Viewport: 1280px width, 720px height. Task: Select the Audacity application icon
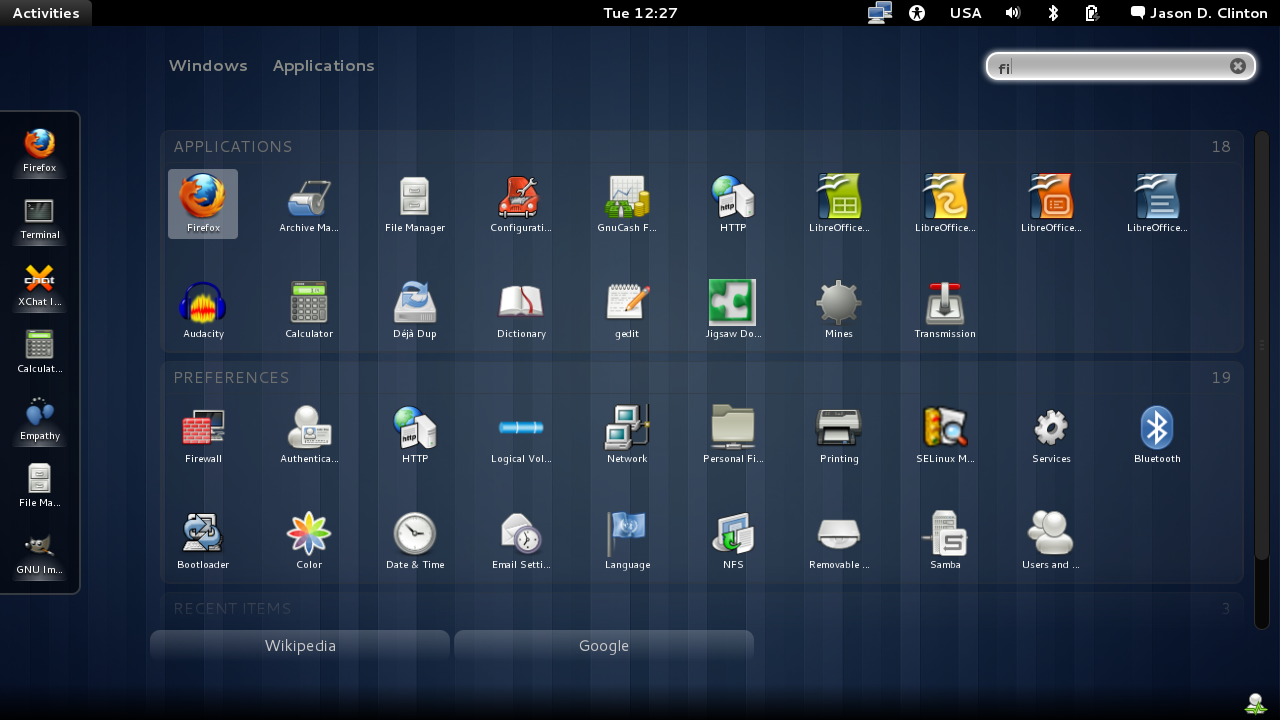pos(202,309)
